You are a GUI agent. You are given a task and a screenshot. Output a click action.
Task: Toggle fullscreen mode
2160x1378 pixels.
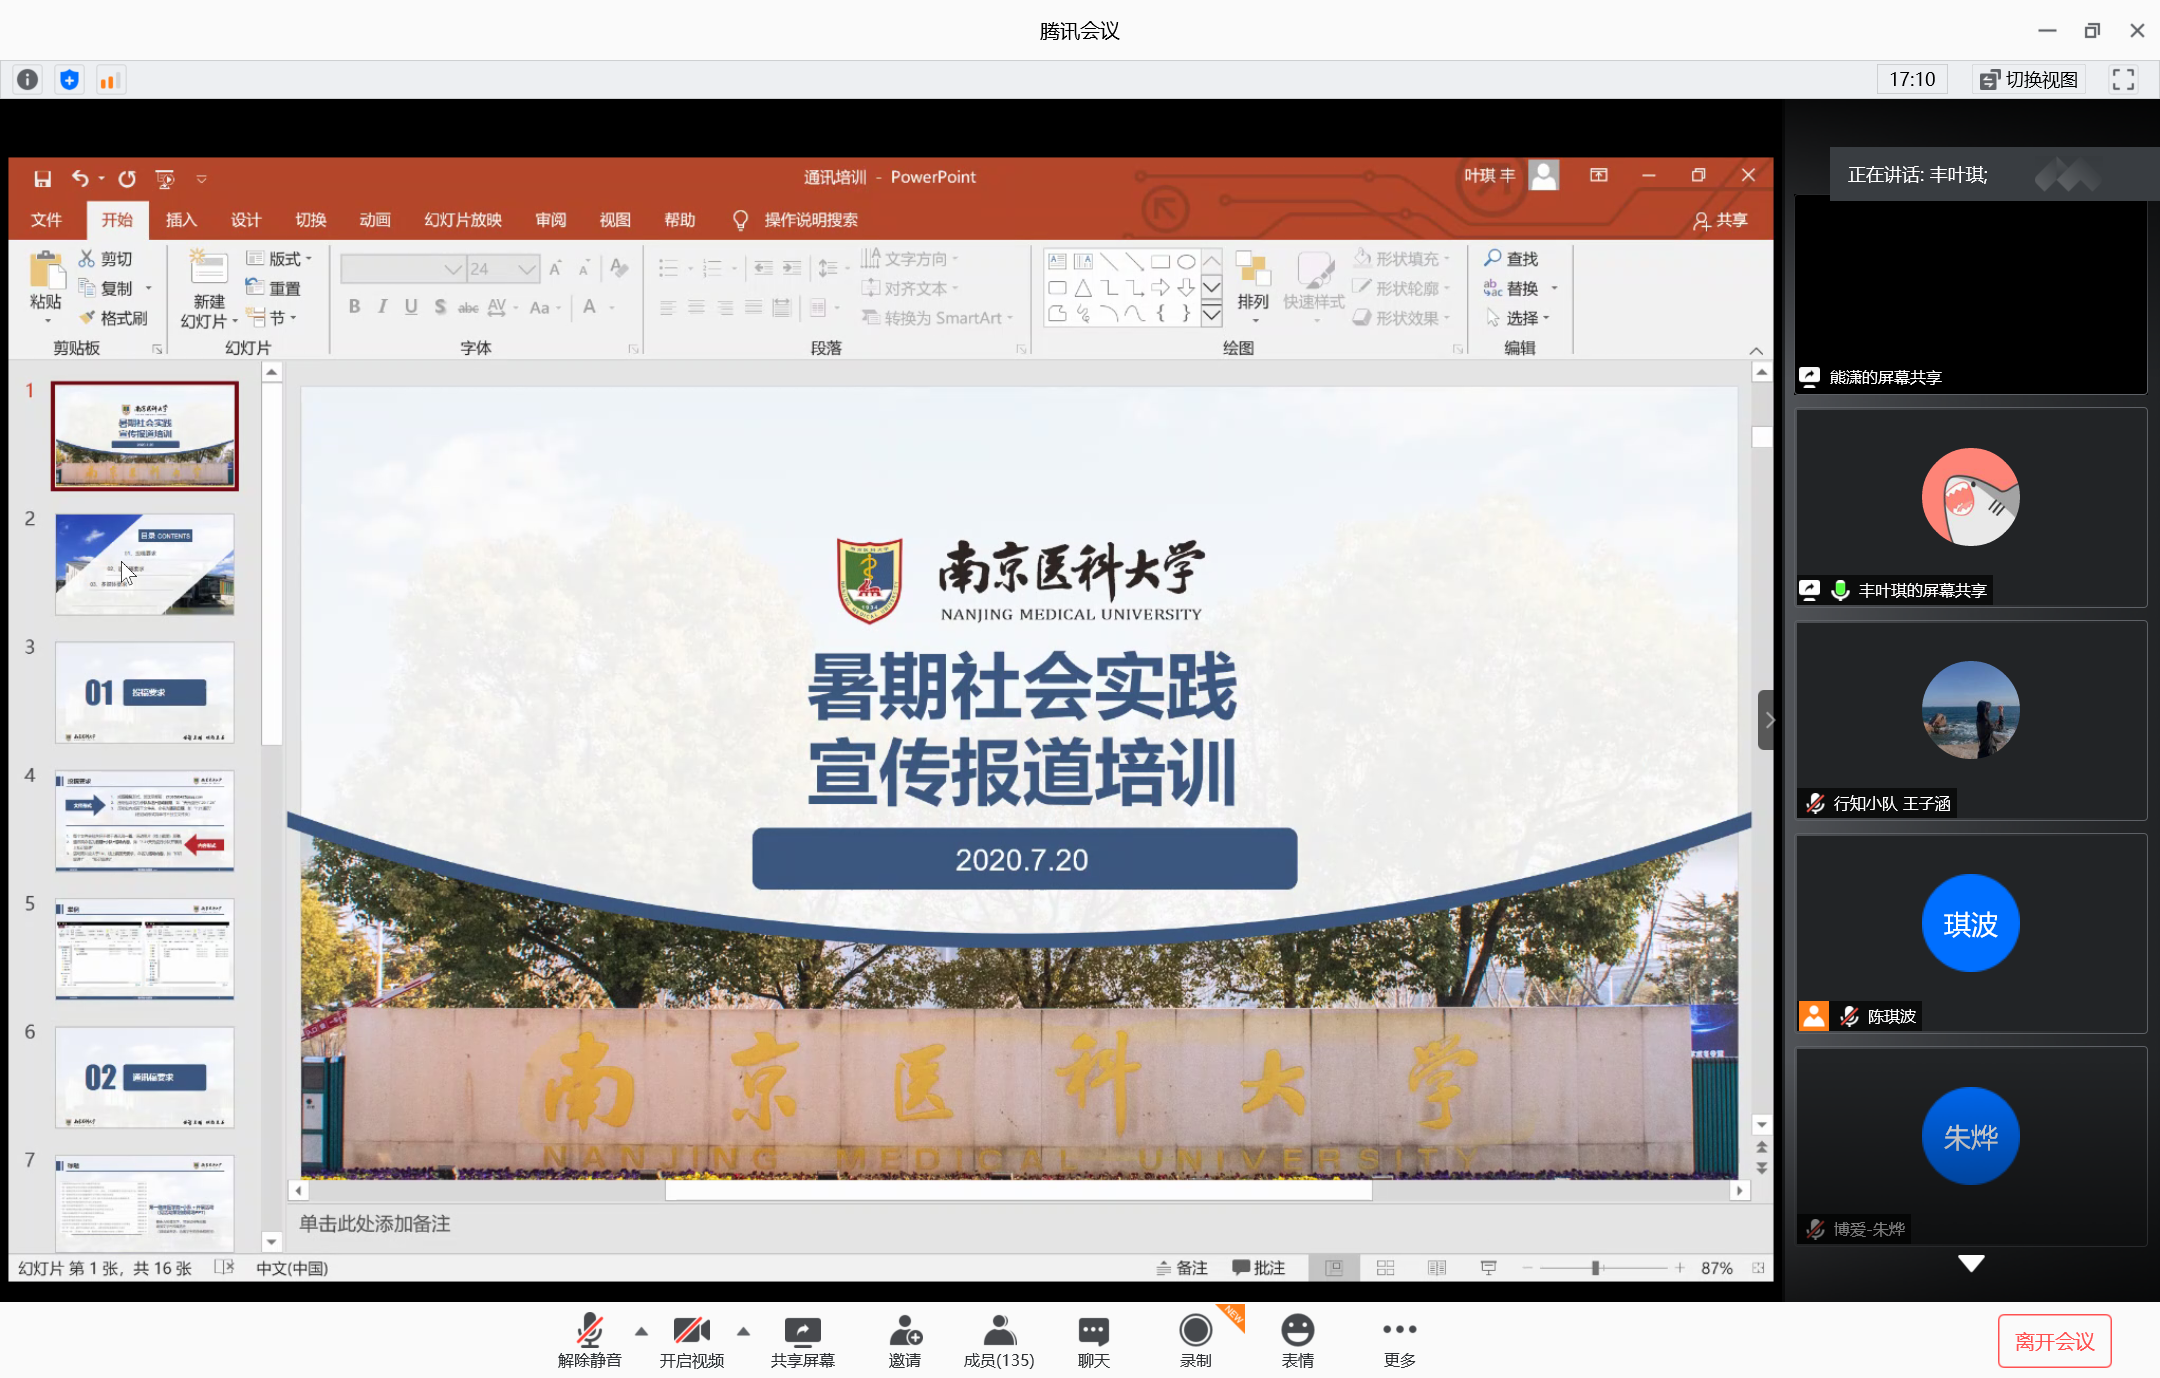(2123, 80)
